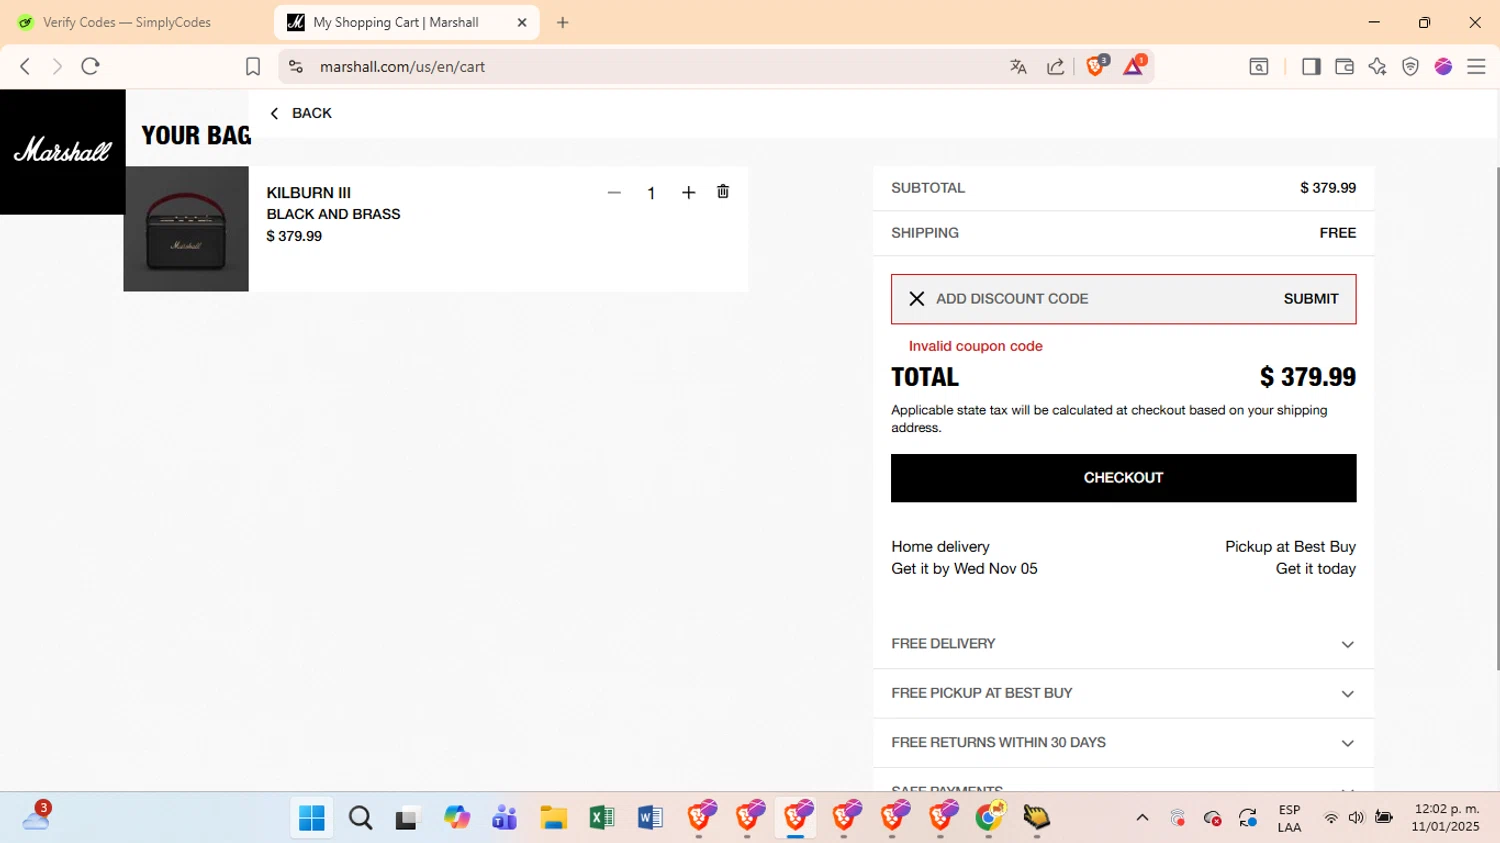Share this page via share icon
The height and width of the screenshot is (843, 1500).
1056,66
